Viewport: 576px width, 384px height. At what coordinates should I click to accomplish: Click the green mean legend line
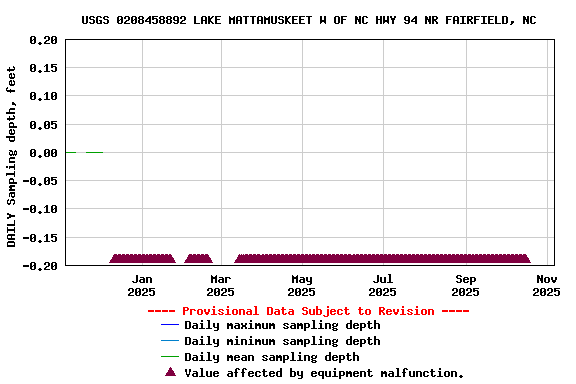click(x=170, y=356)
